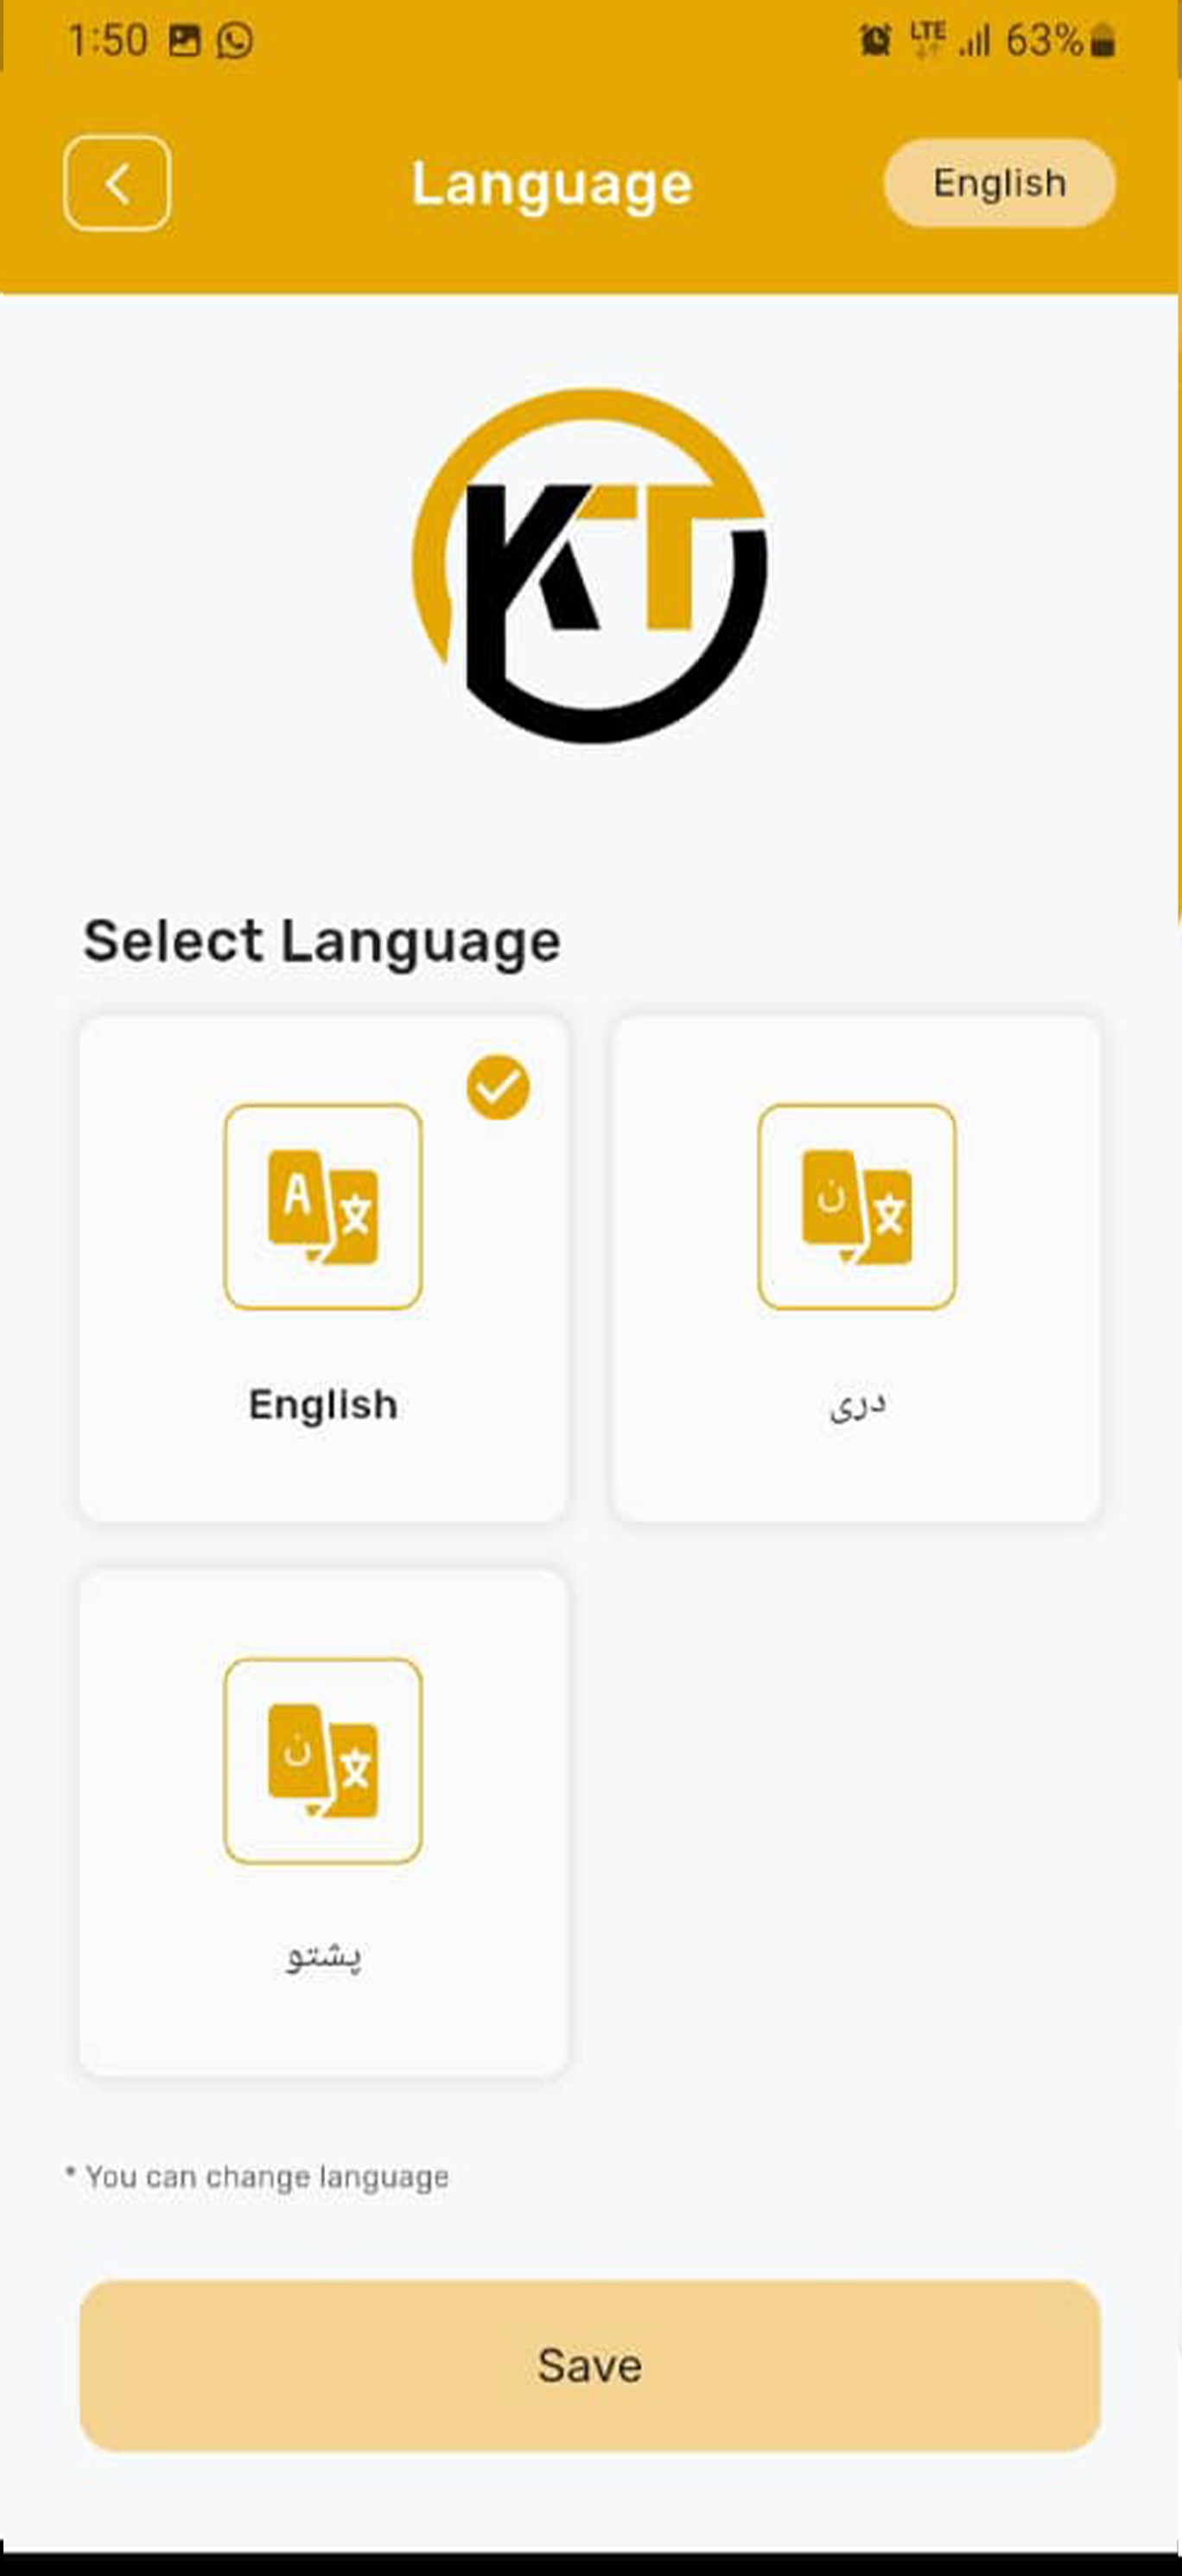Select the English translate icon
Screen dimensions: 1182x2576
click(x=323, y=1206)
